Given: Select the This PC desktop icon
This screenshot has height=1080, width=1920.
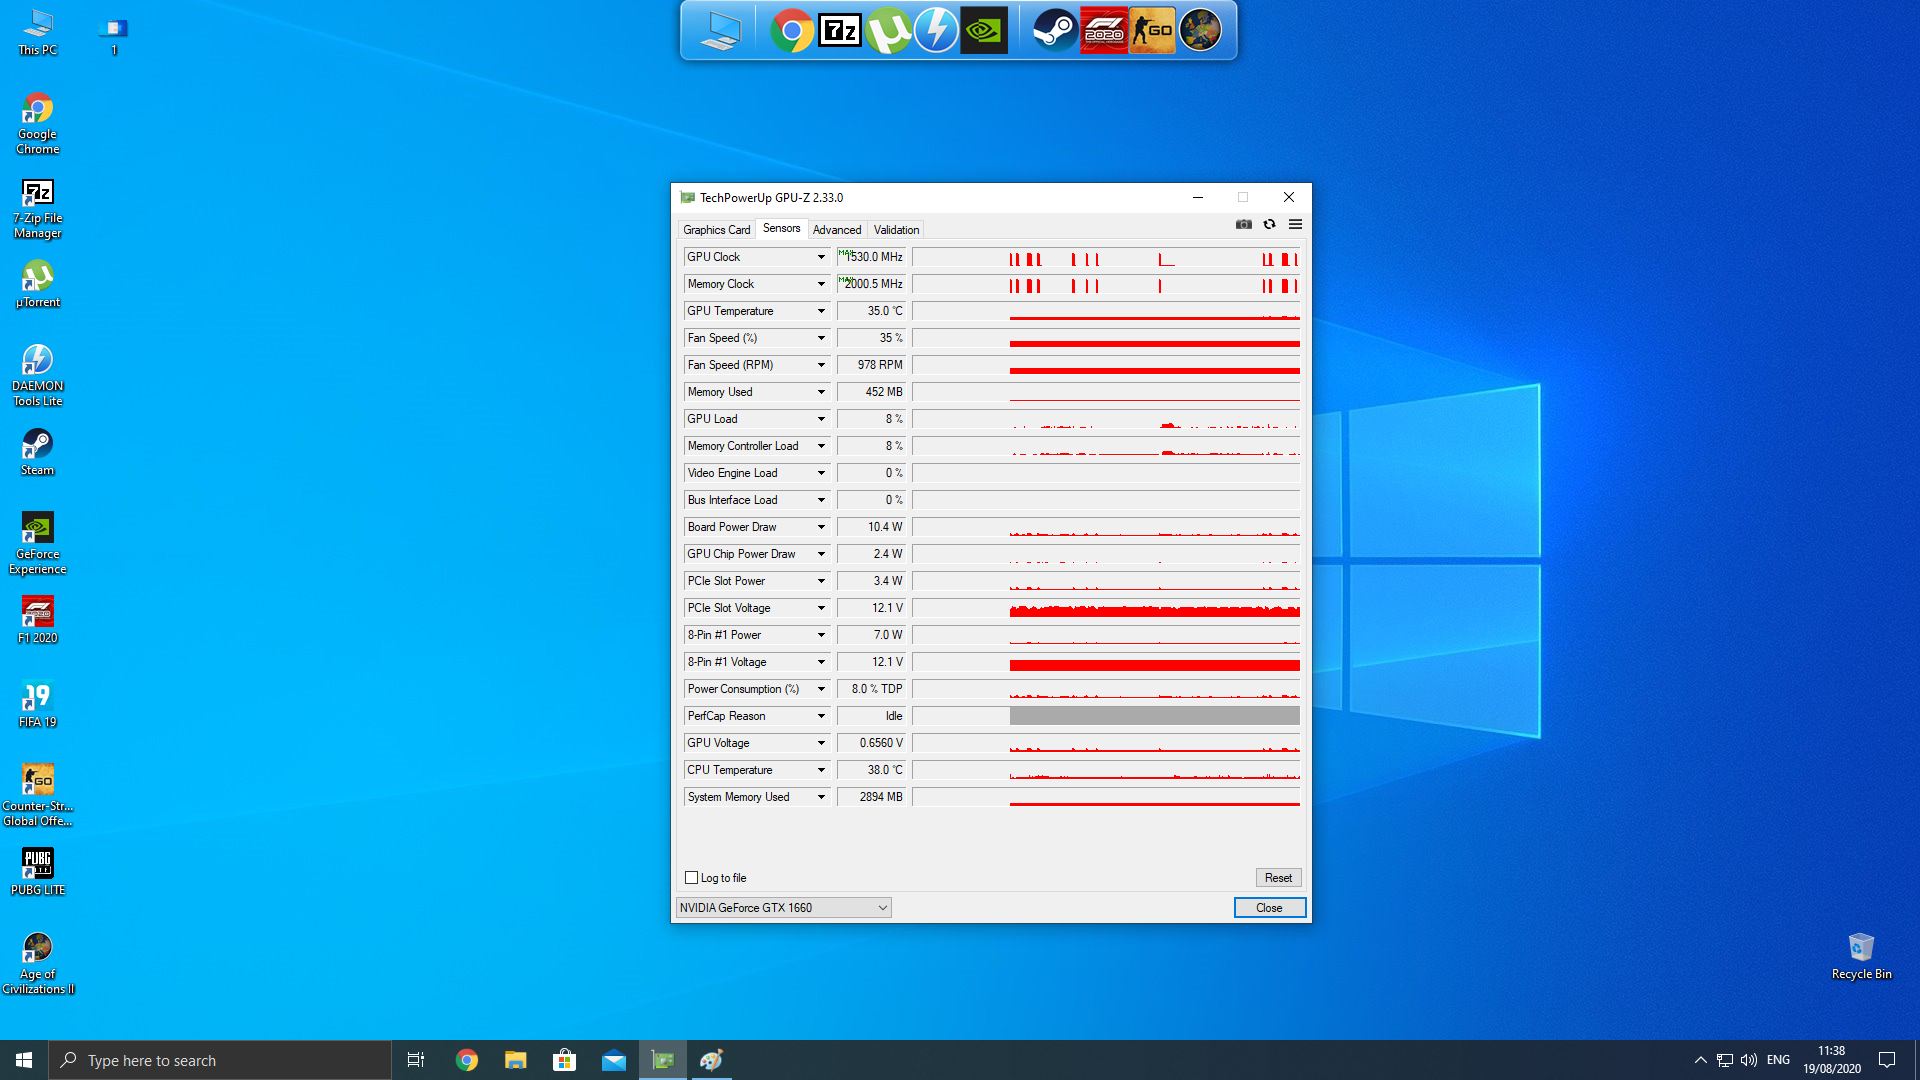Looking at the screenshot, I should [38, 32].
